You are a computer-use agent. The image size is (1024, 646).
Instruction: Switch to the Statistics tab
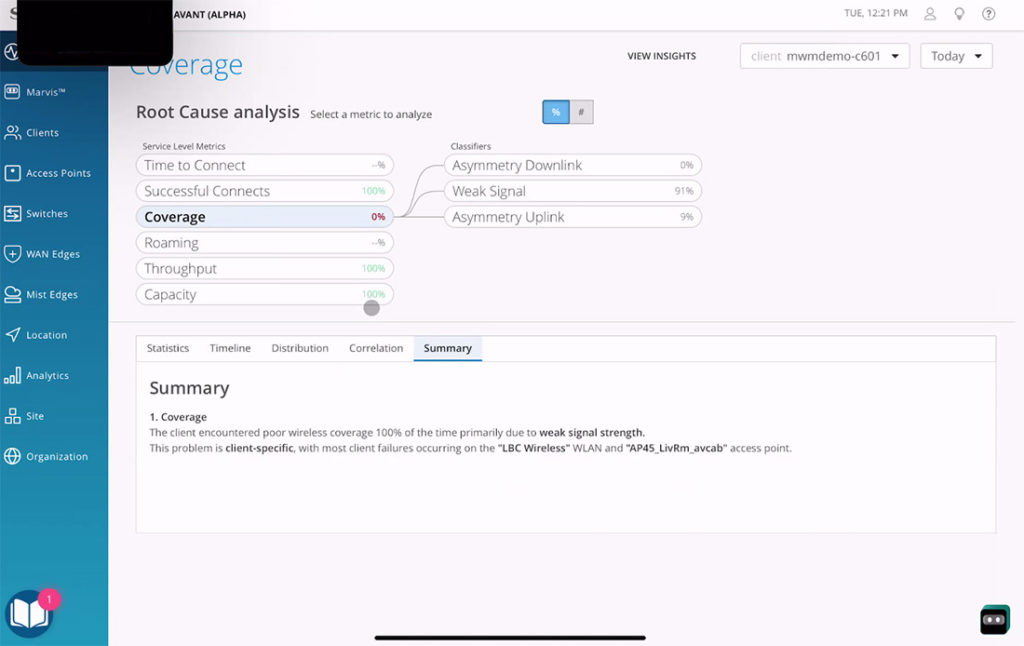pyautogui.click(x=168, y=348)
